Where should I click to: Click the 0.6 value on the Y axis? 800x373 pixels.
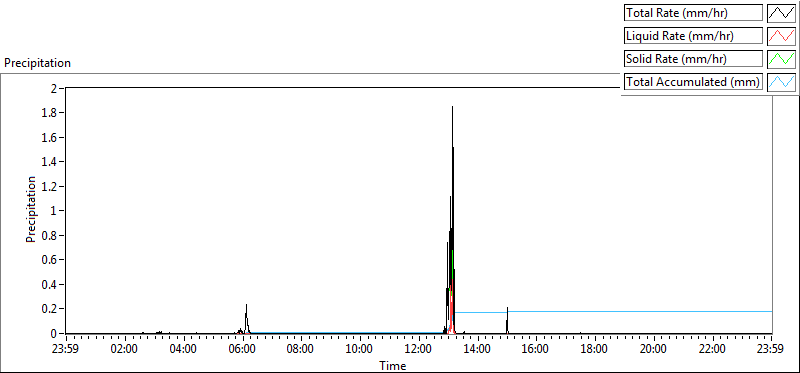(x=50, y=260)
